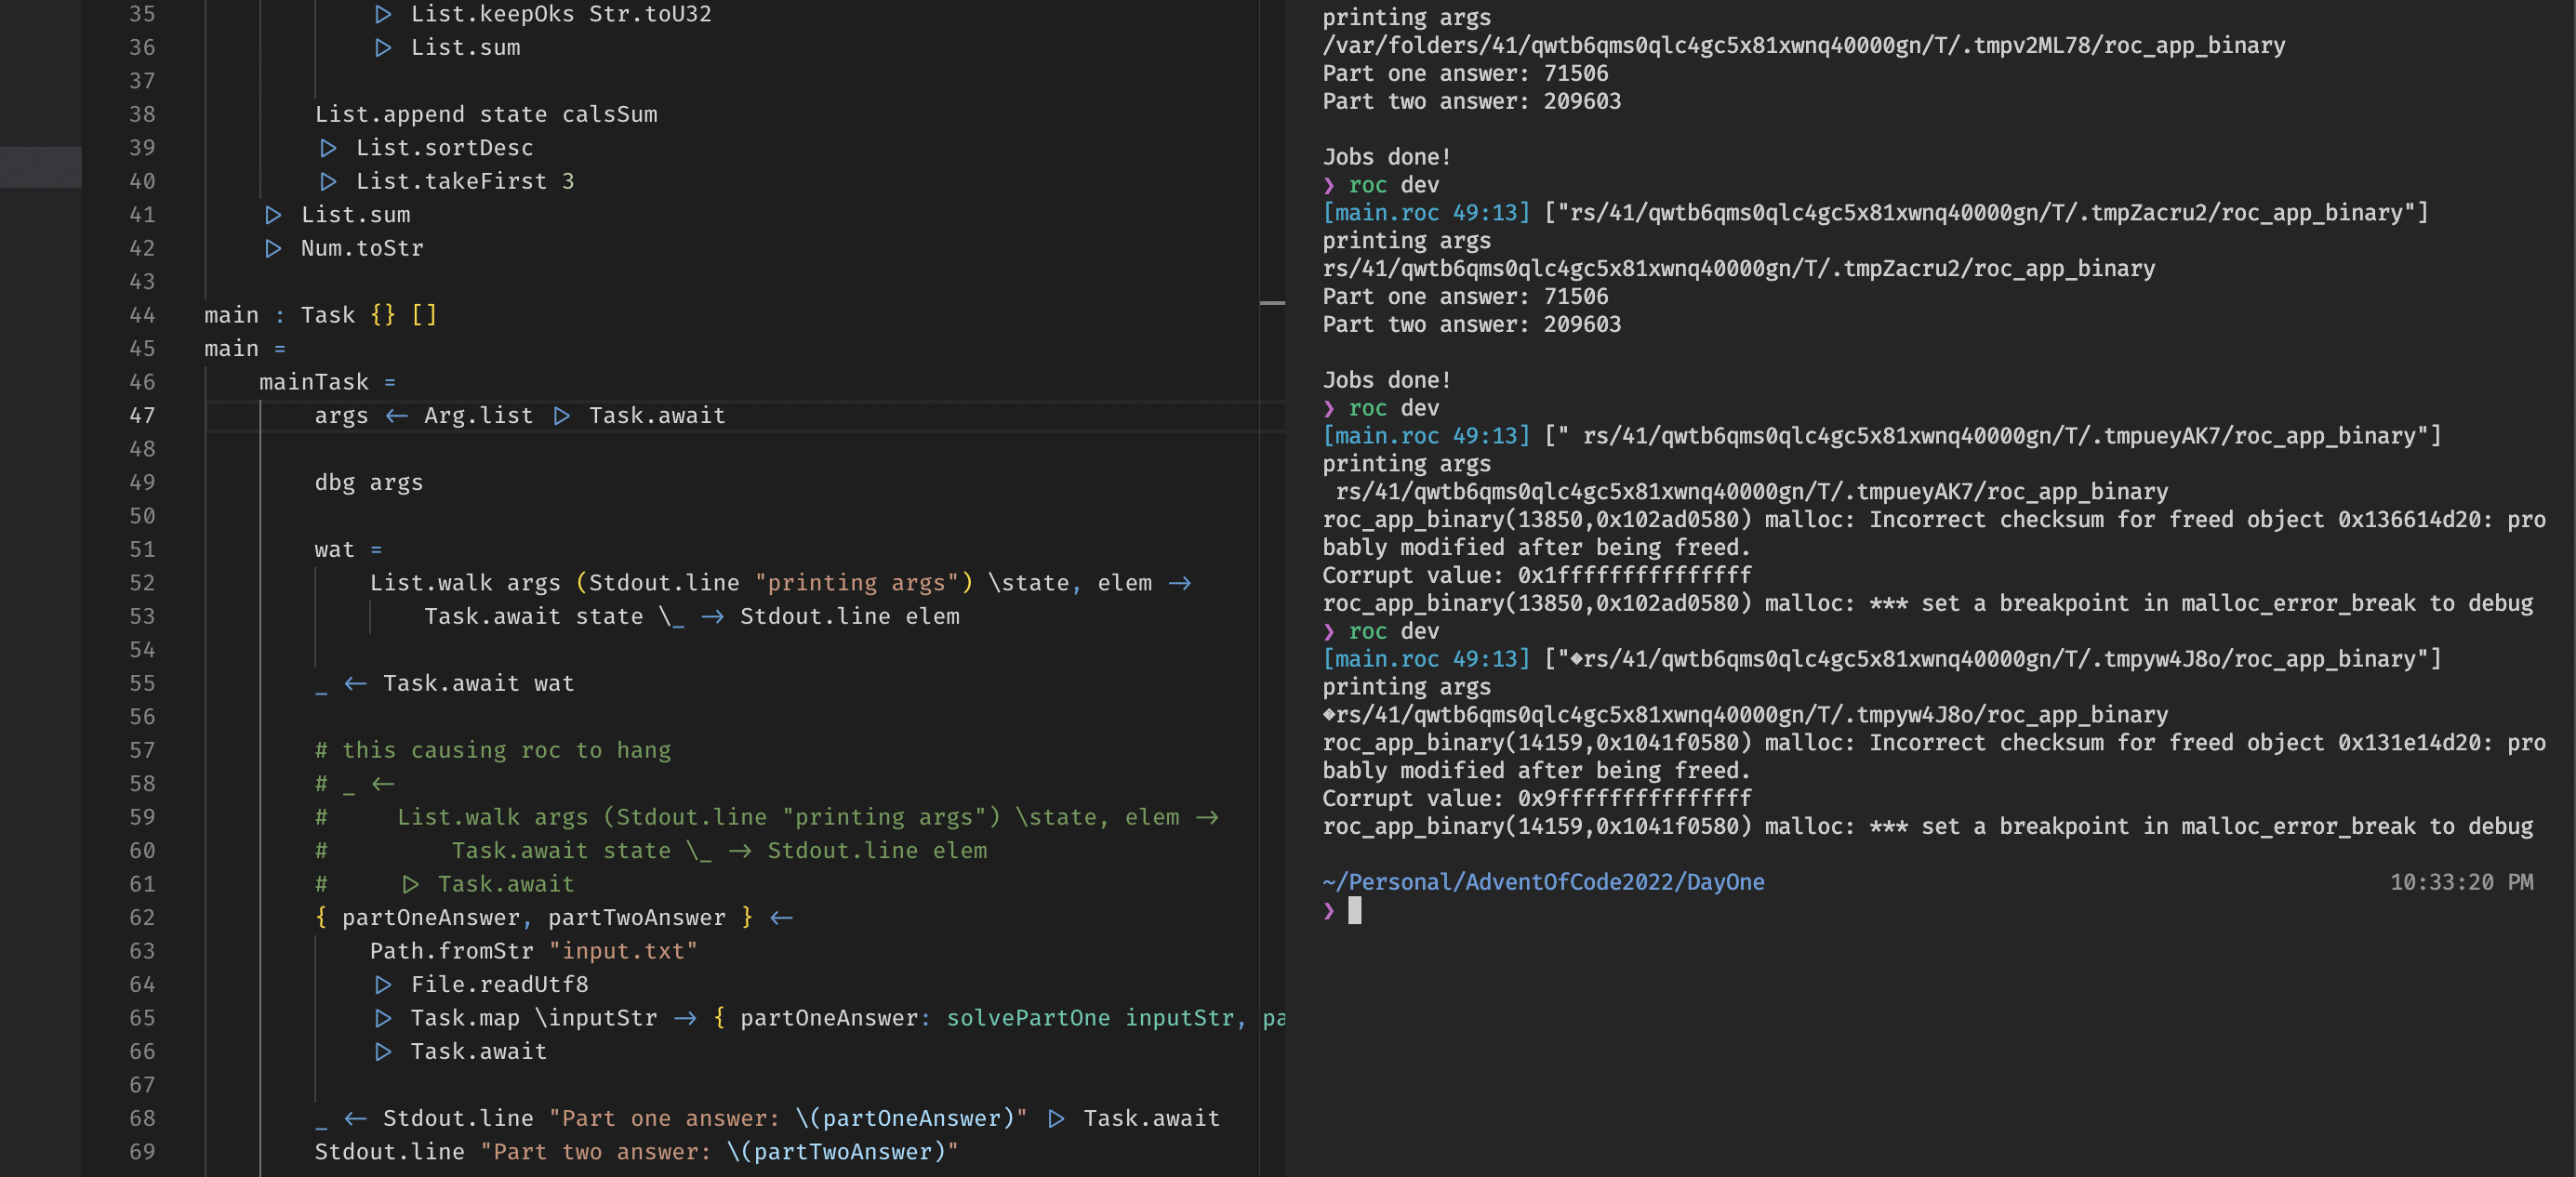Click the minimap scroll marker beside line 44

pos(1272,302)
